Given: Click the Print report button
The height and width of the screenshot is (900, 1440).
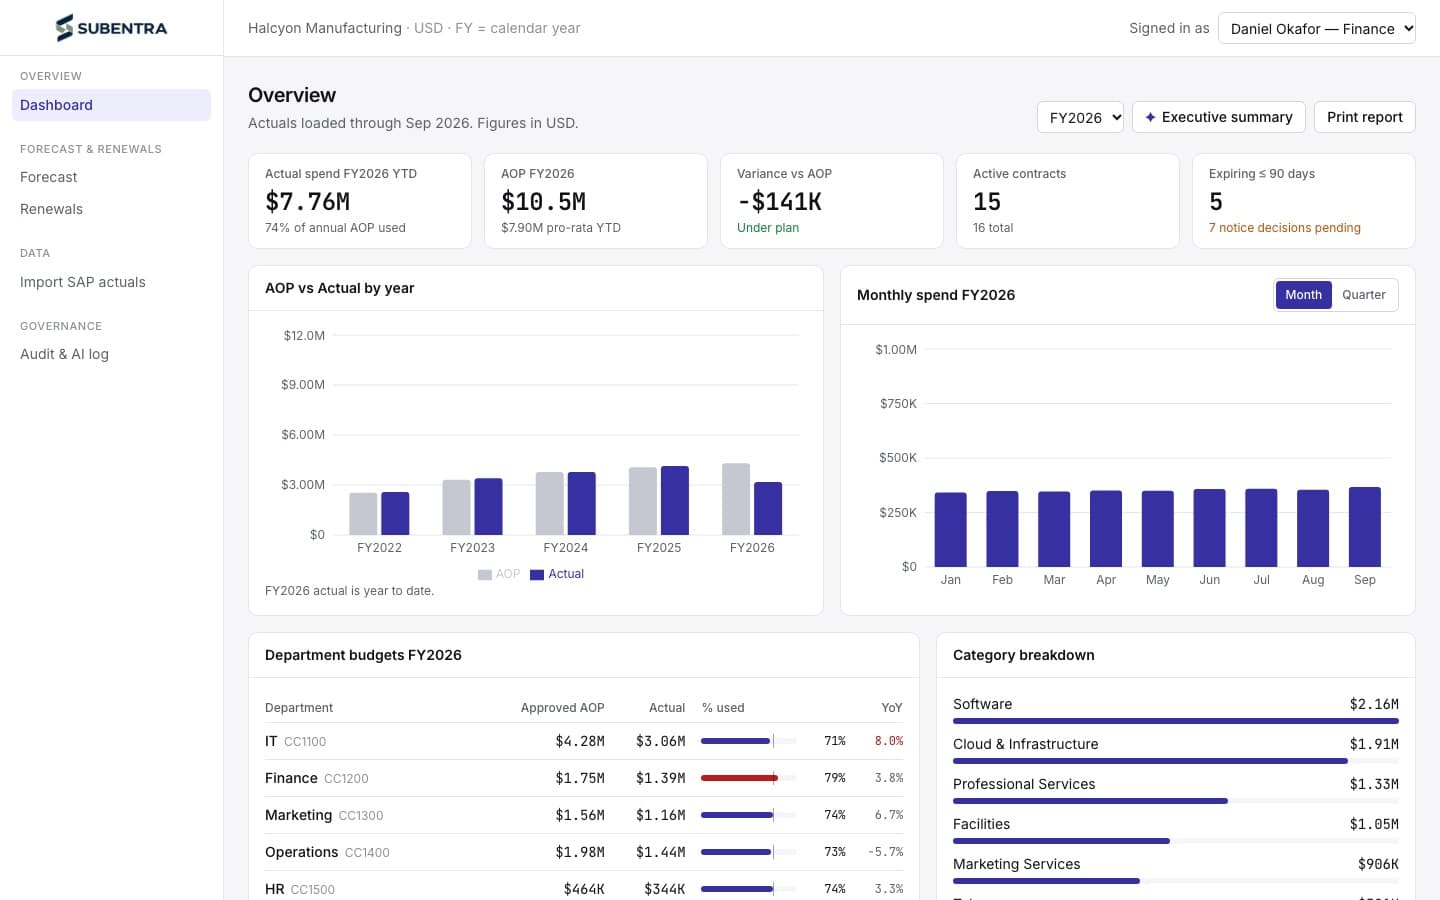Looking at the screenshot, I should point(1364,117).
